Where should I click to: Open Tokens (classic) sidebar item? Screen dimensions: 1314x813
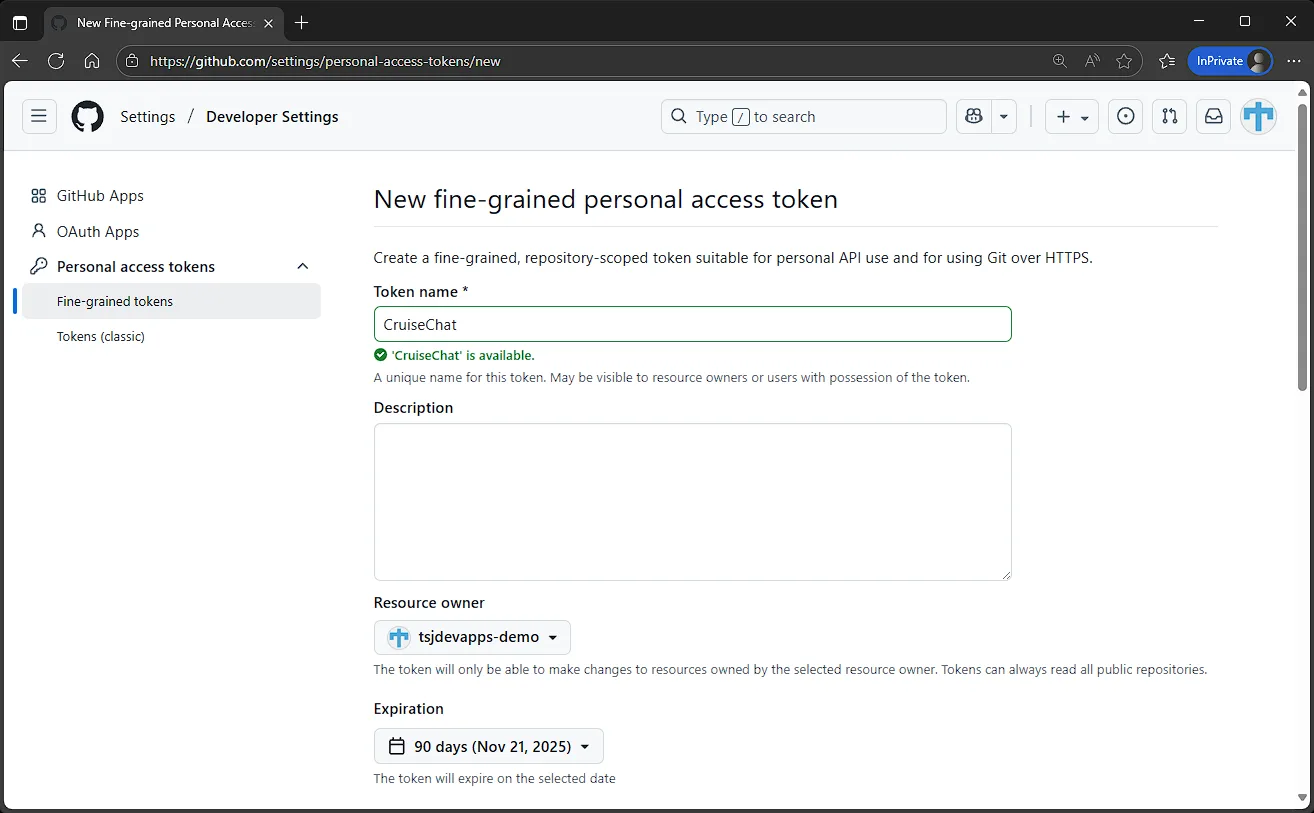click(x=101, y=336)
